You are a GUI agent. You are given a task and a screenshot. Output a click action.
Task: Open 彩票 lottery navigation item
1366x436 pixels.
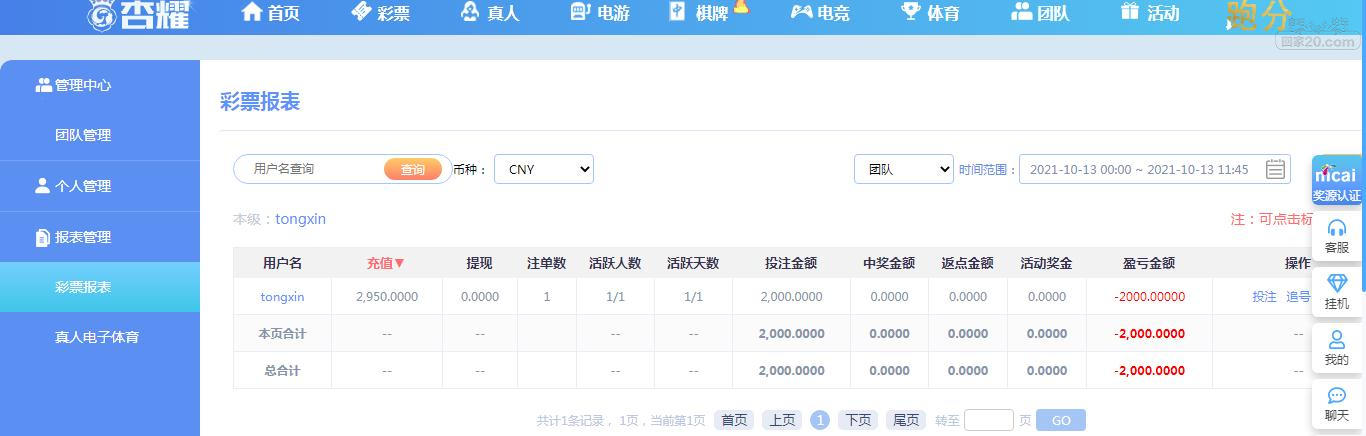coord(380,13)
